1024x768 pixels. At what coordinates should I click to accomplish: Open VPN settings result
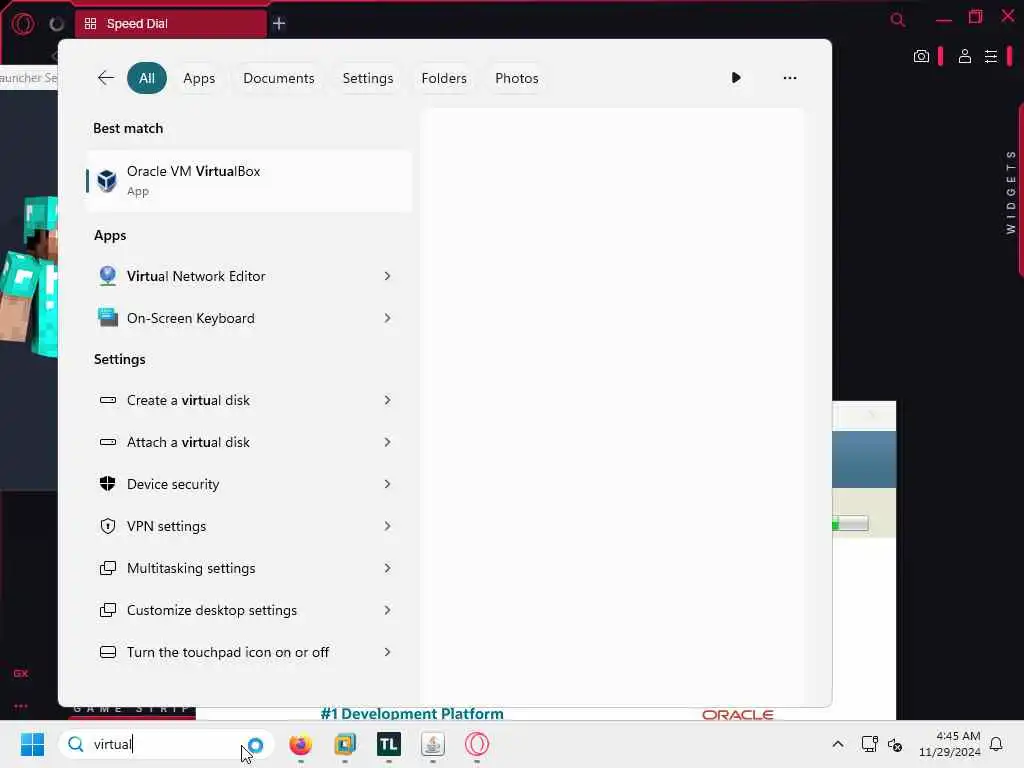click(249, 526)
